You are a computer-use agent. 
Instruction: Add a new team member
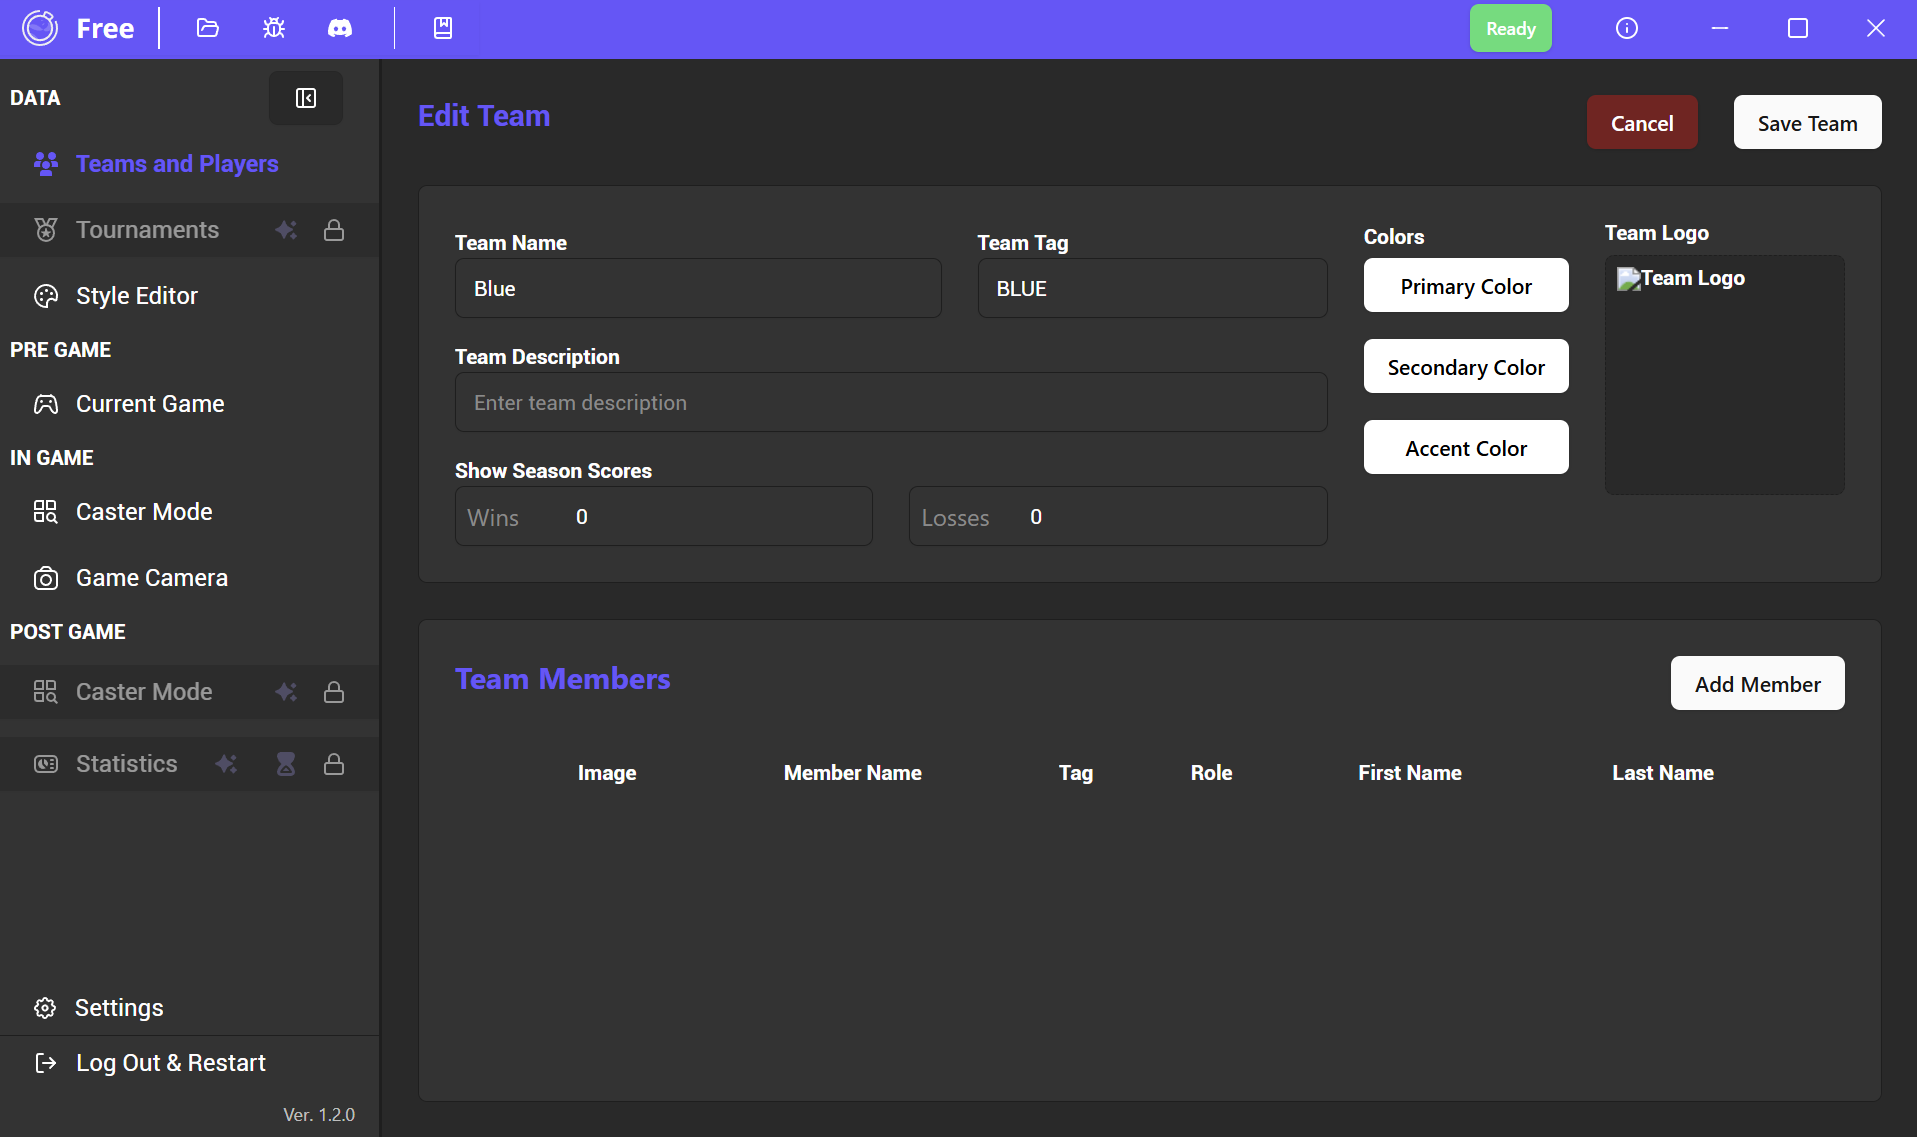[x=1757, y=684]
